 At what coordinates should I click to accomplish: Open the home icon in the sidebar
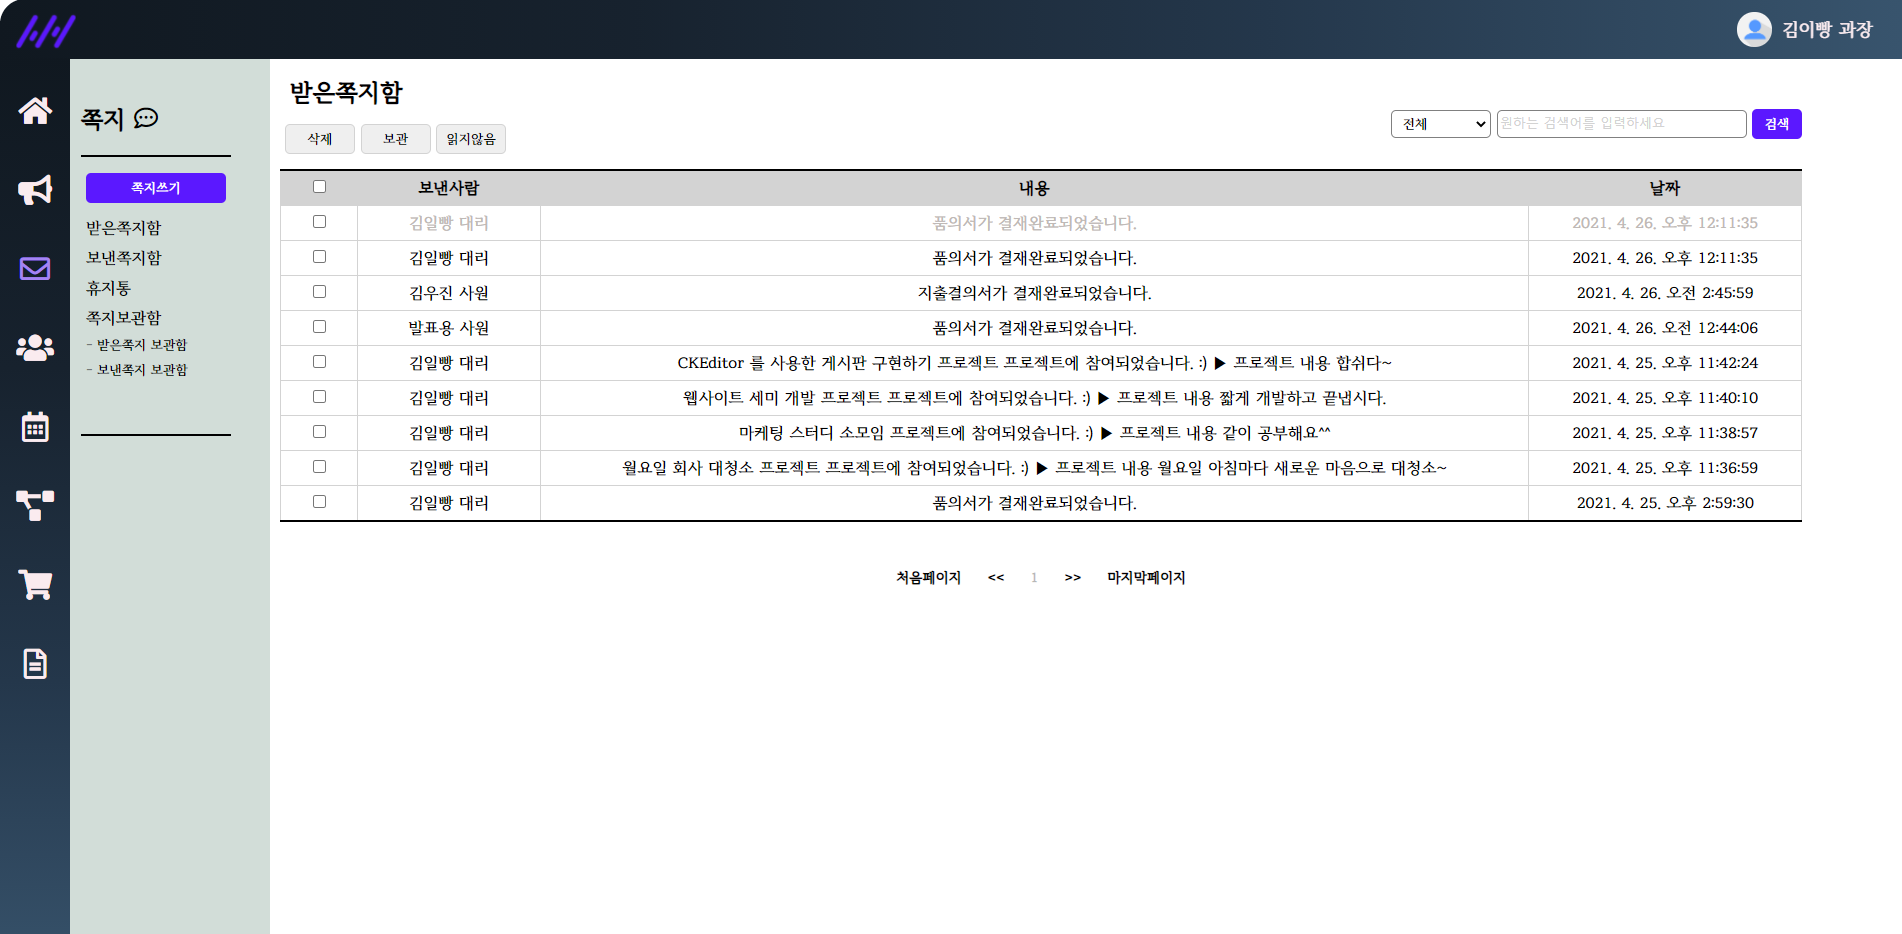click(x=35, y=111)
